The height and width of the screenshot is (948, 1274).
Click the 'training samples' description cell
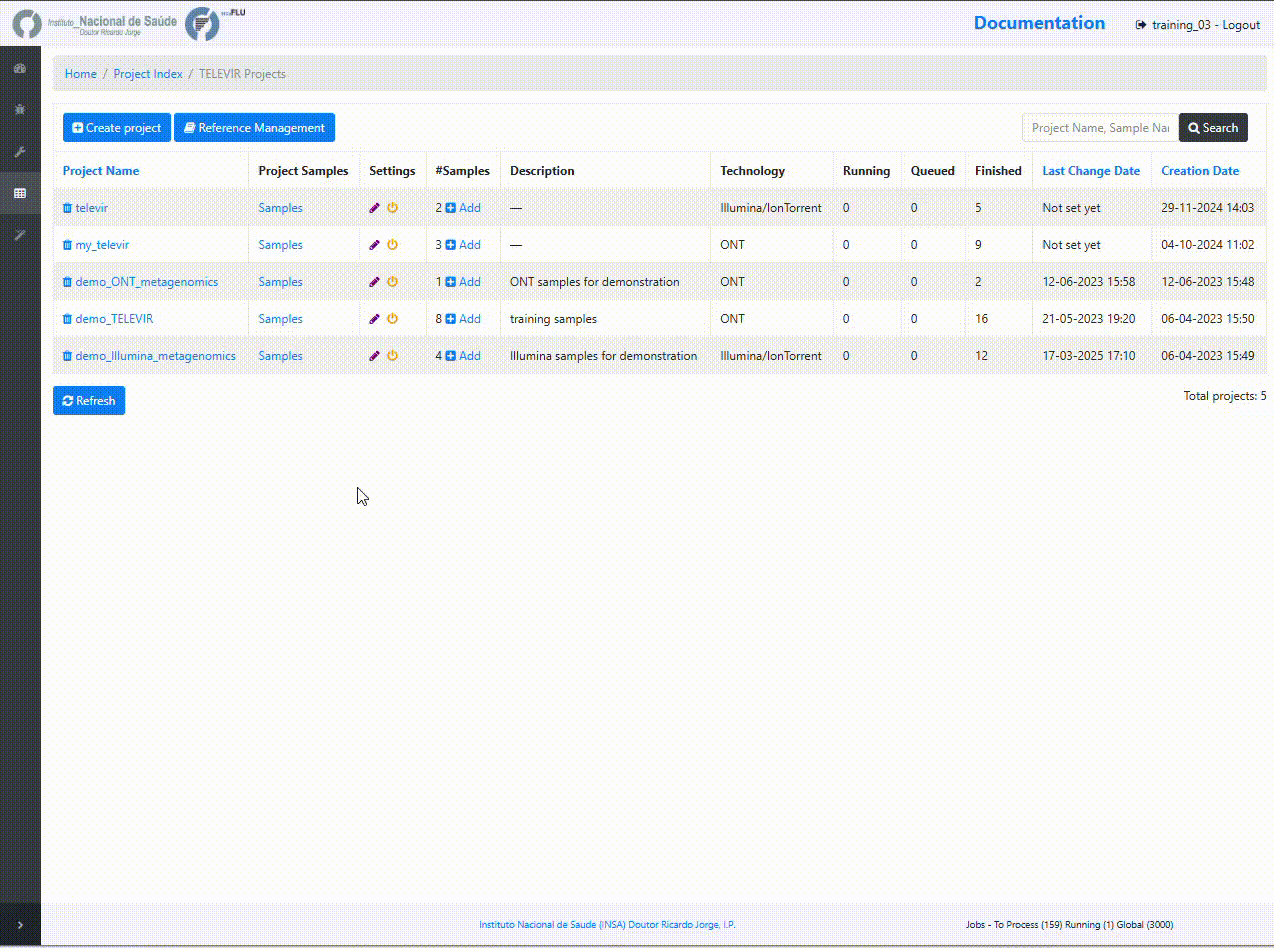coord(553,319)
